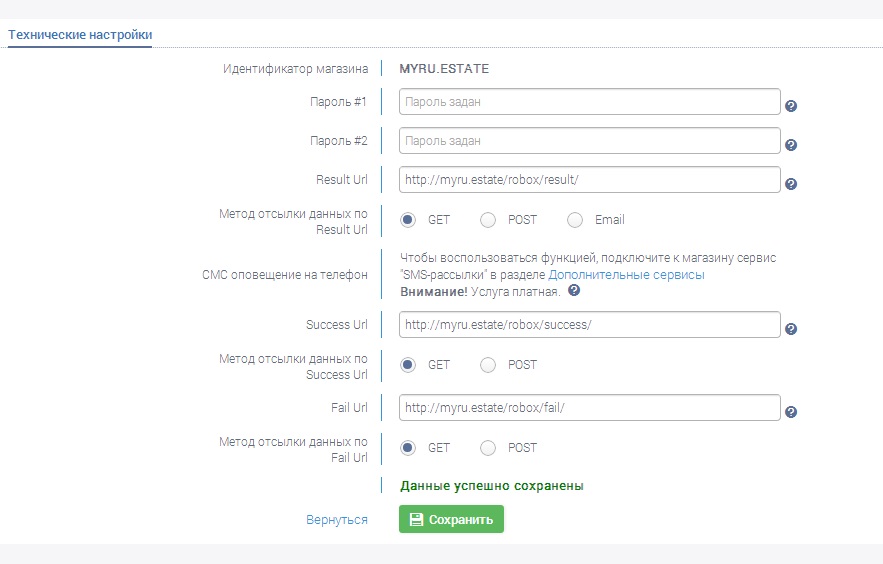Viewport: 883px width, 564px height.
Task: Open help icon beside Result Url field
Action: [x=791, y=183]
